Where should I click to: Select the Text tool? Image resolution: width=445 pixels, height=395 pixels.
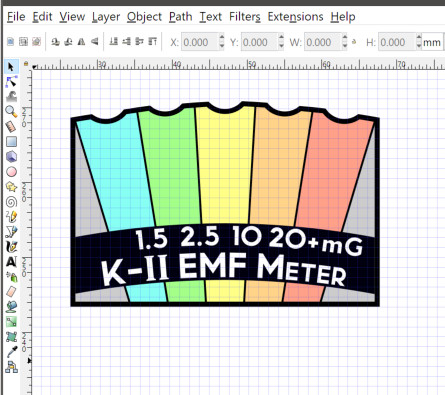11,262
